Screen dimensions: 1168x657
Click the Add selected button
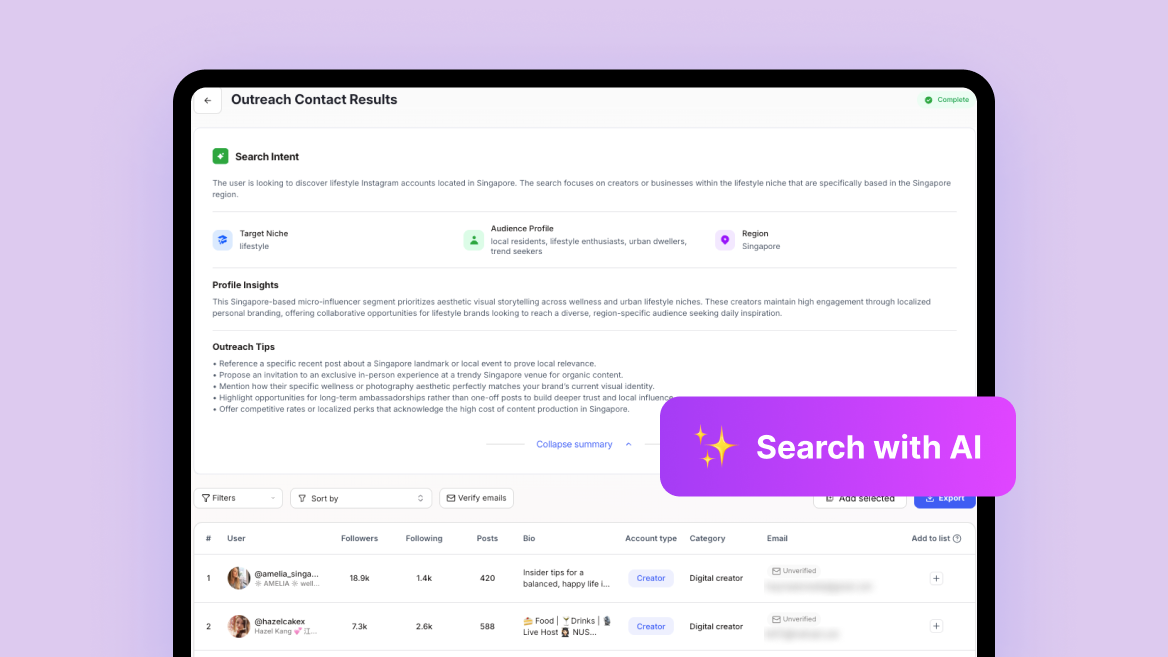point(859,497)
